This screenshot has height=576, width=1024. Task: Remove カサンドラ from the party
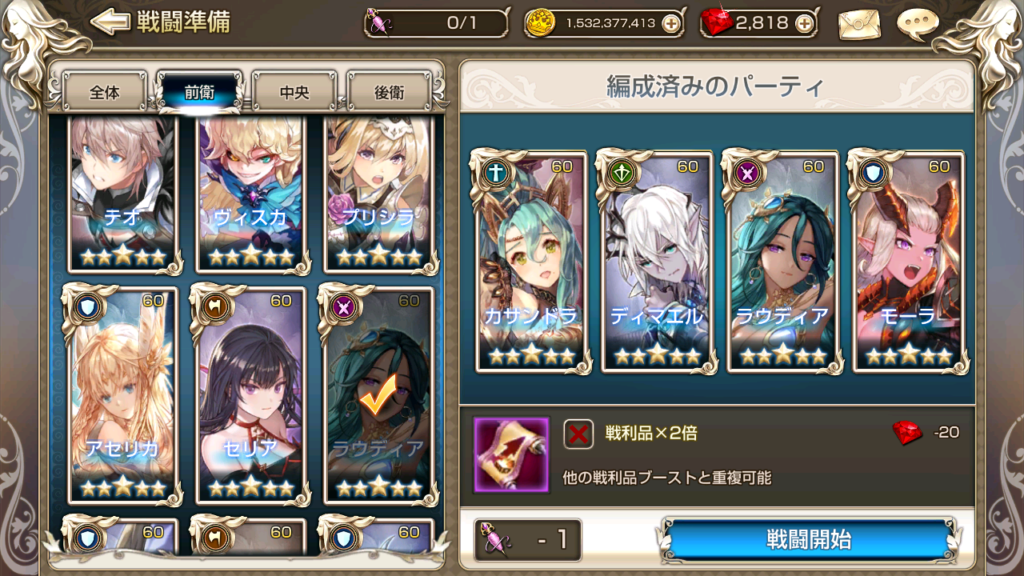530,261
